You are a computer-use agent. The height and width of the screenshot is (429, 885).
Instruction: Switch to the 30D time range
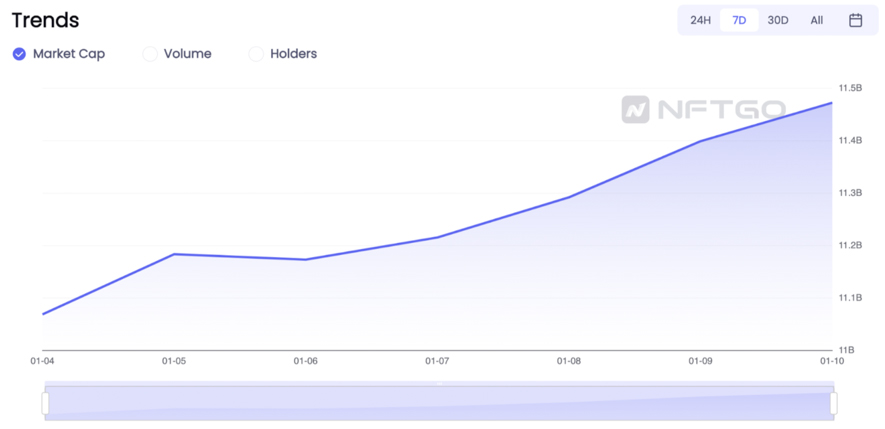coord(778,20)
